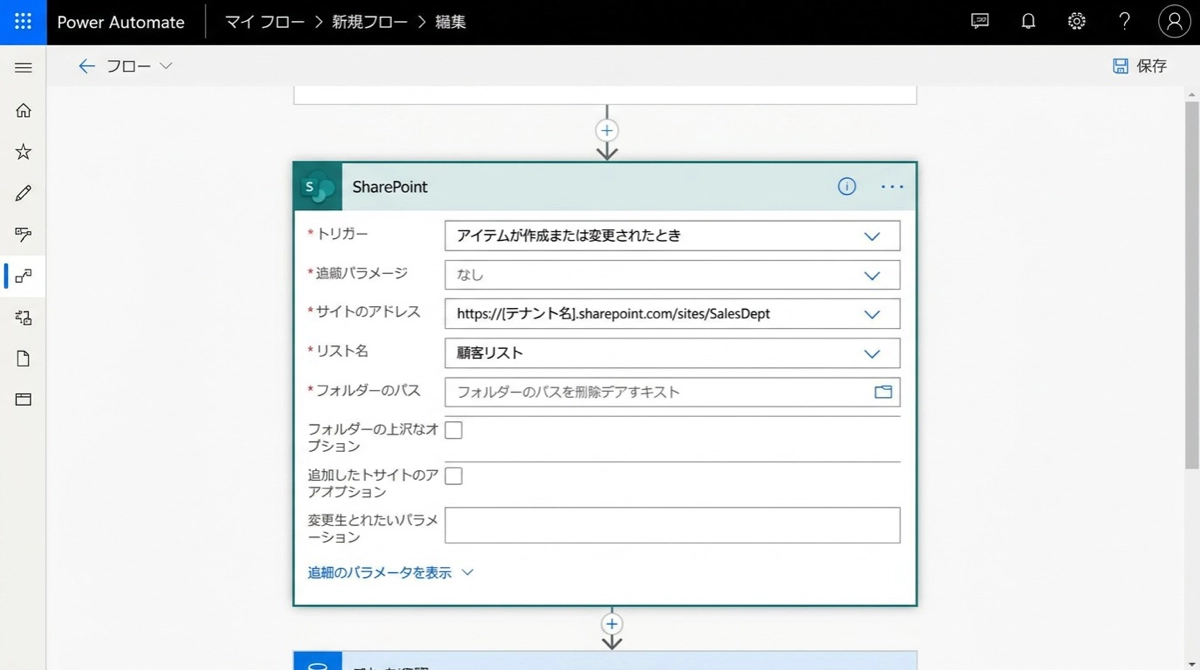Click the 保存 save button
The height and width of the screenshot is (670, 1200).
[x=1140, y=66]
